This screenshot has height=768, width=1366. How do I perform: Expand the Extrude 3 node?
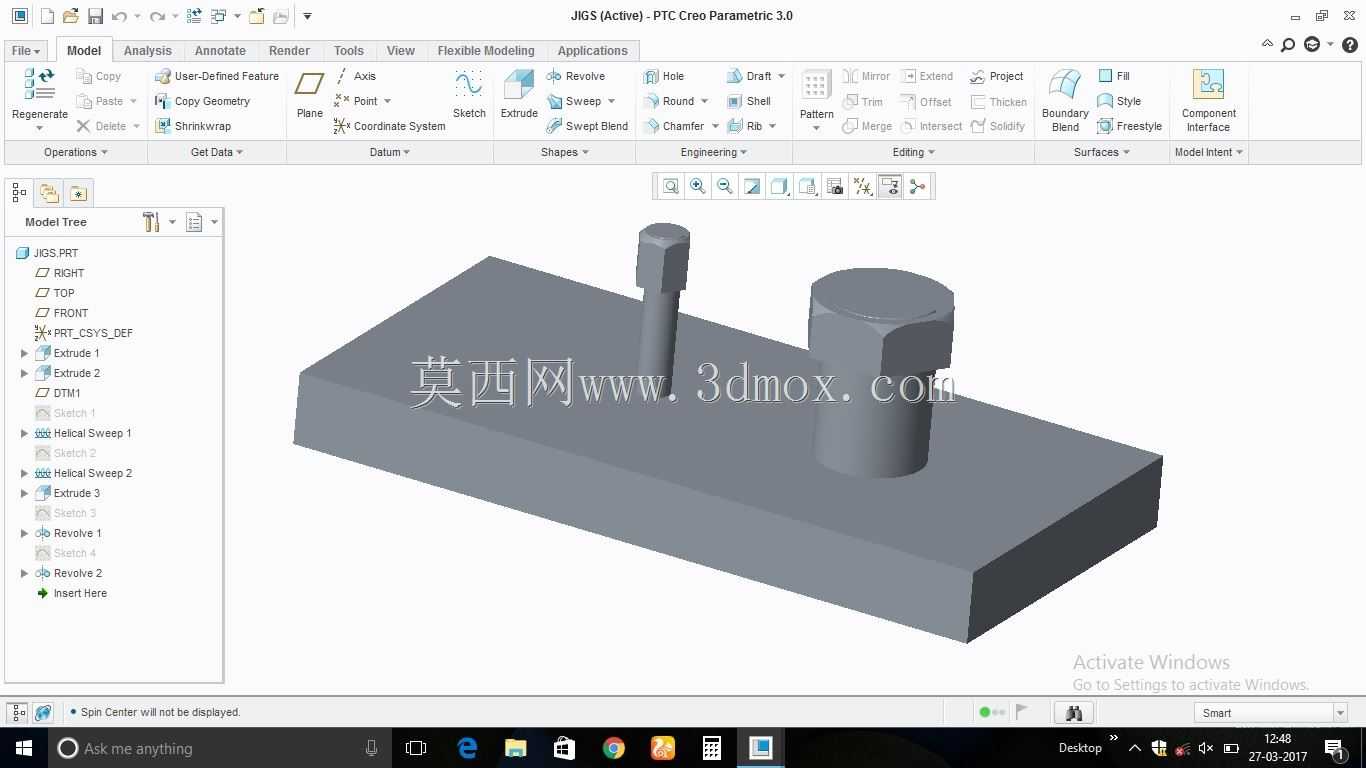click(x=25, y=493)
